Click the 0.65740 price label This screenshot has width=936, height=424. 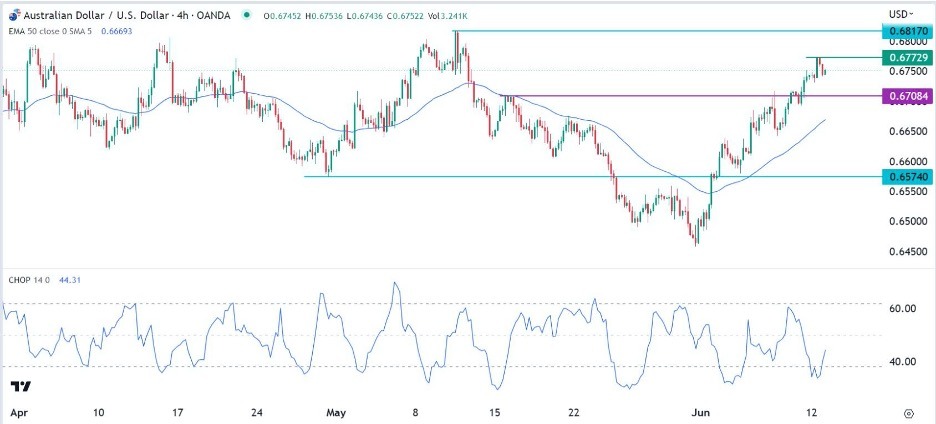pos(907,176)
